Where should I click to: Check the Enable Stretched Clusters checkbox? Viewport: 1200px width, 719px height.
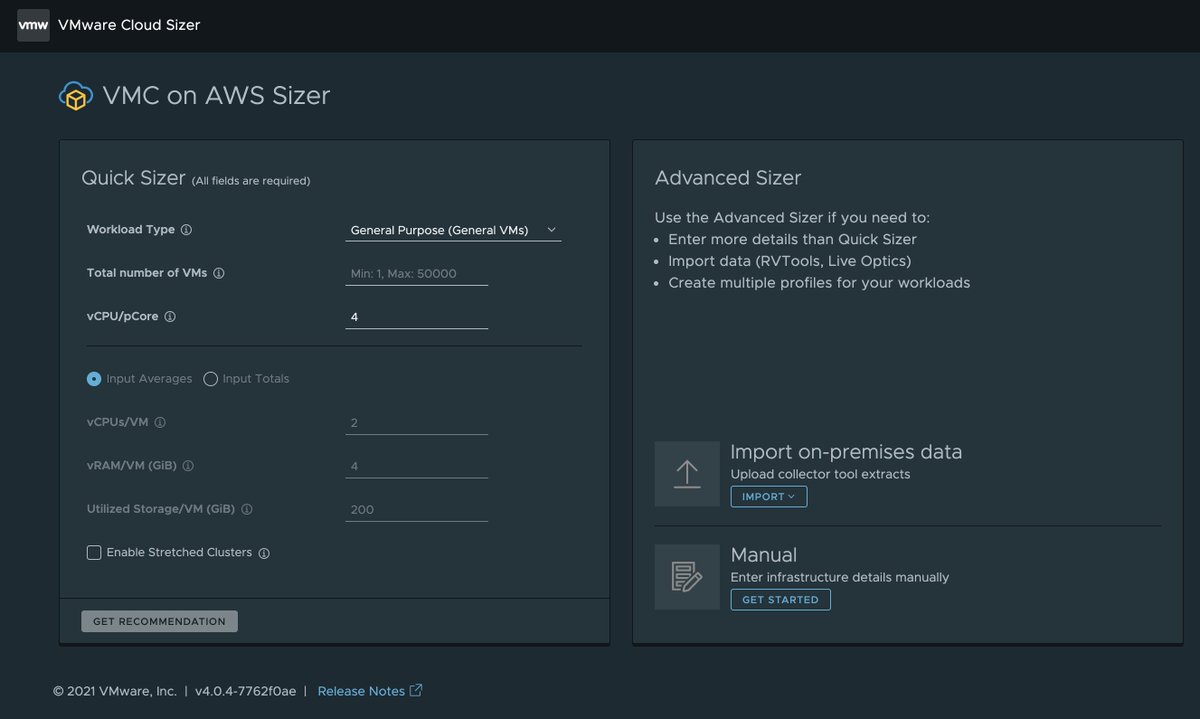point(94,553)
